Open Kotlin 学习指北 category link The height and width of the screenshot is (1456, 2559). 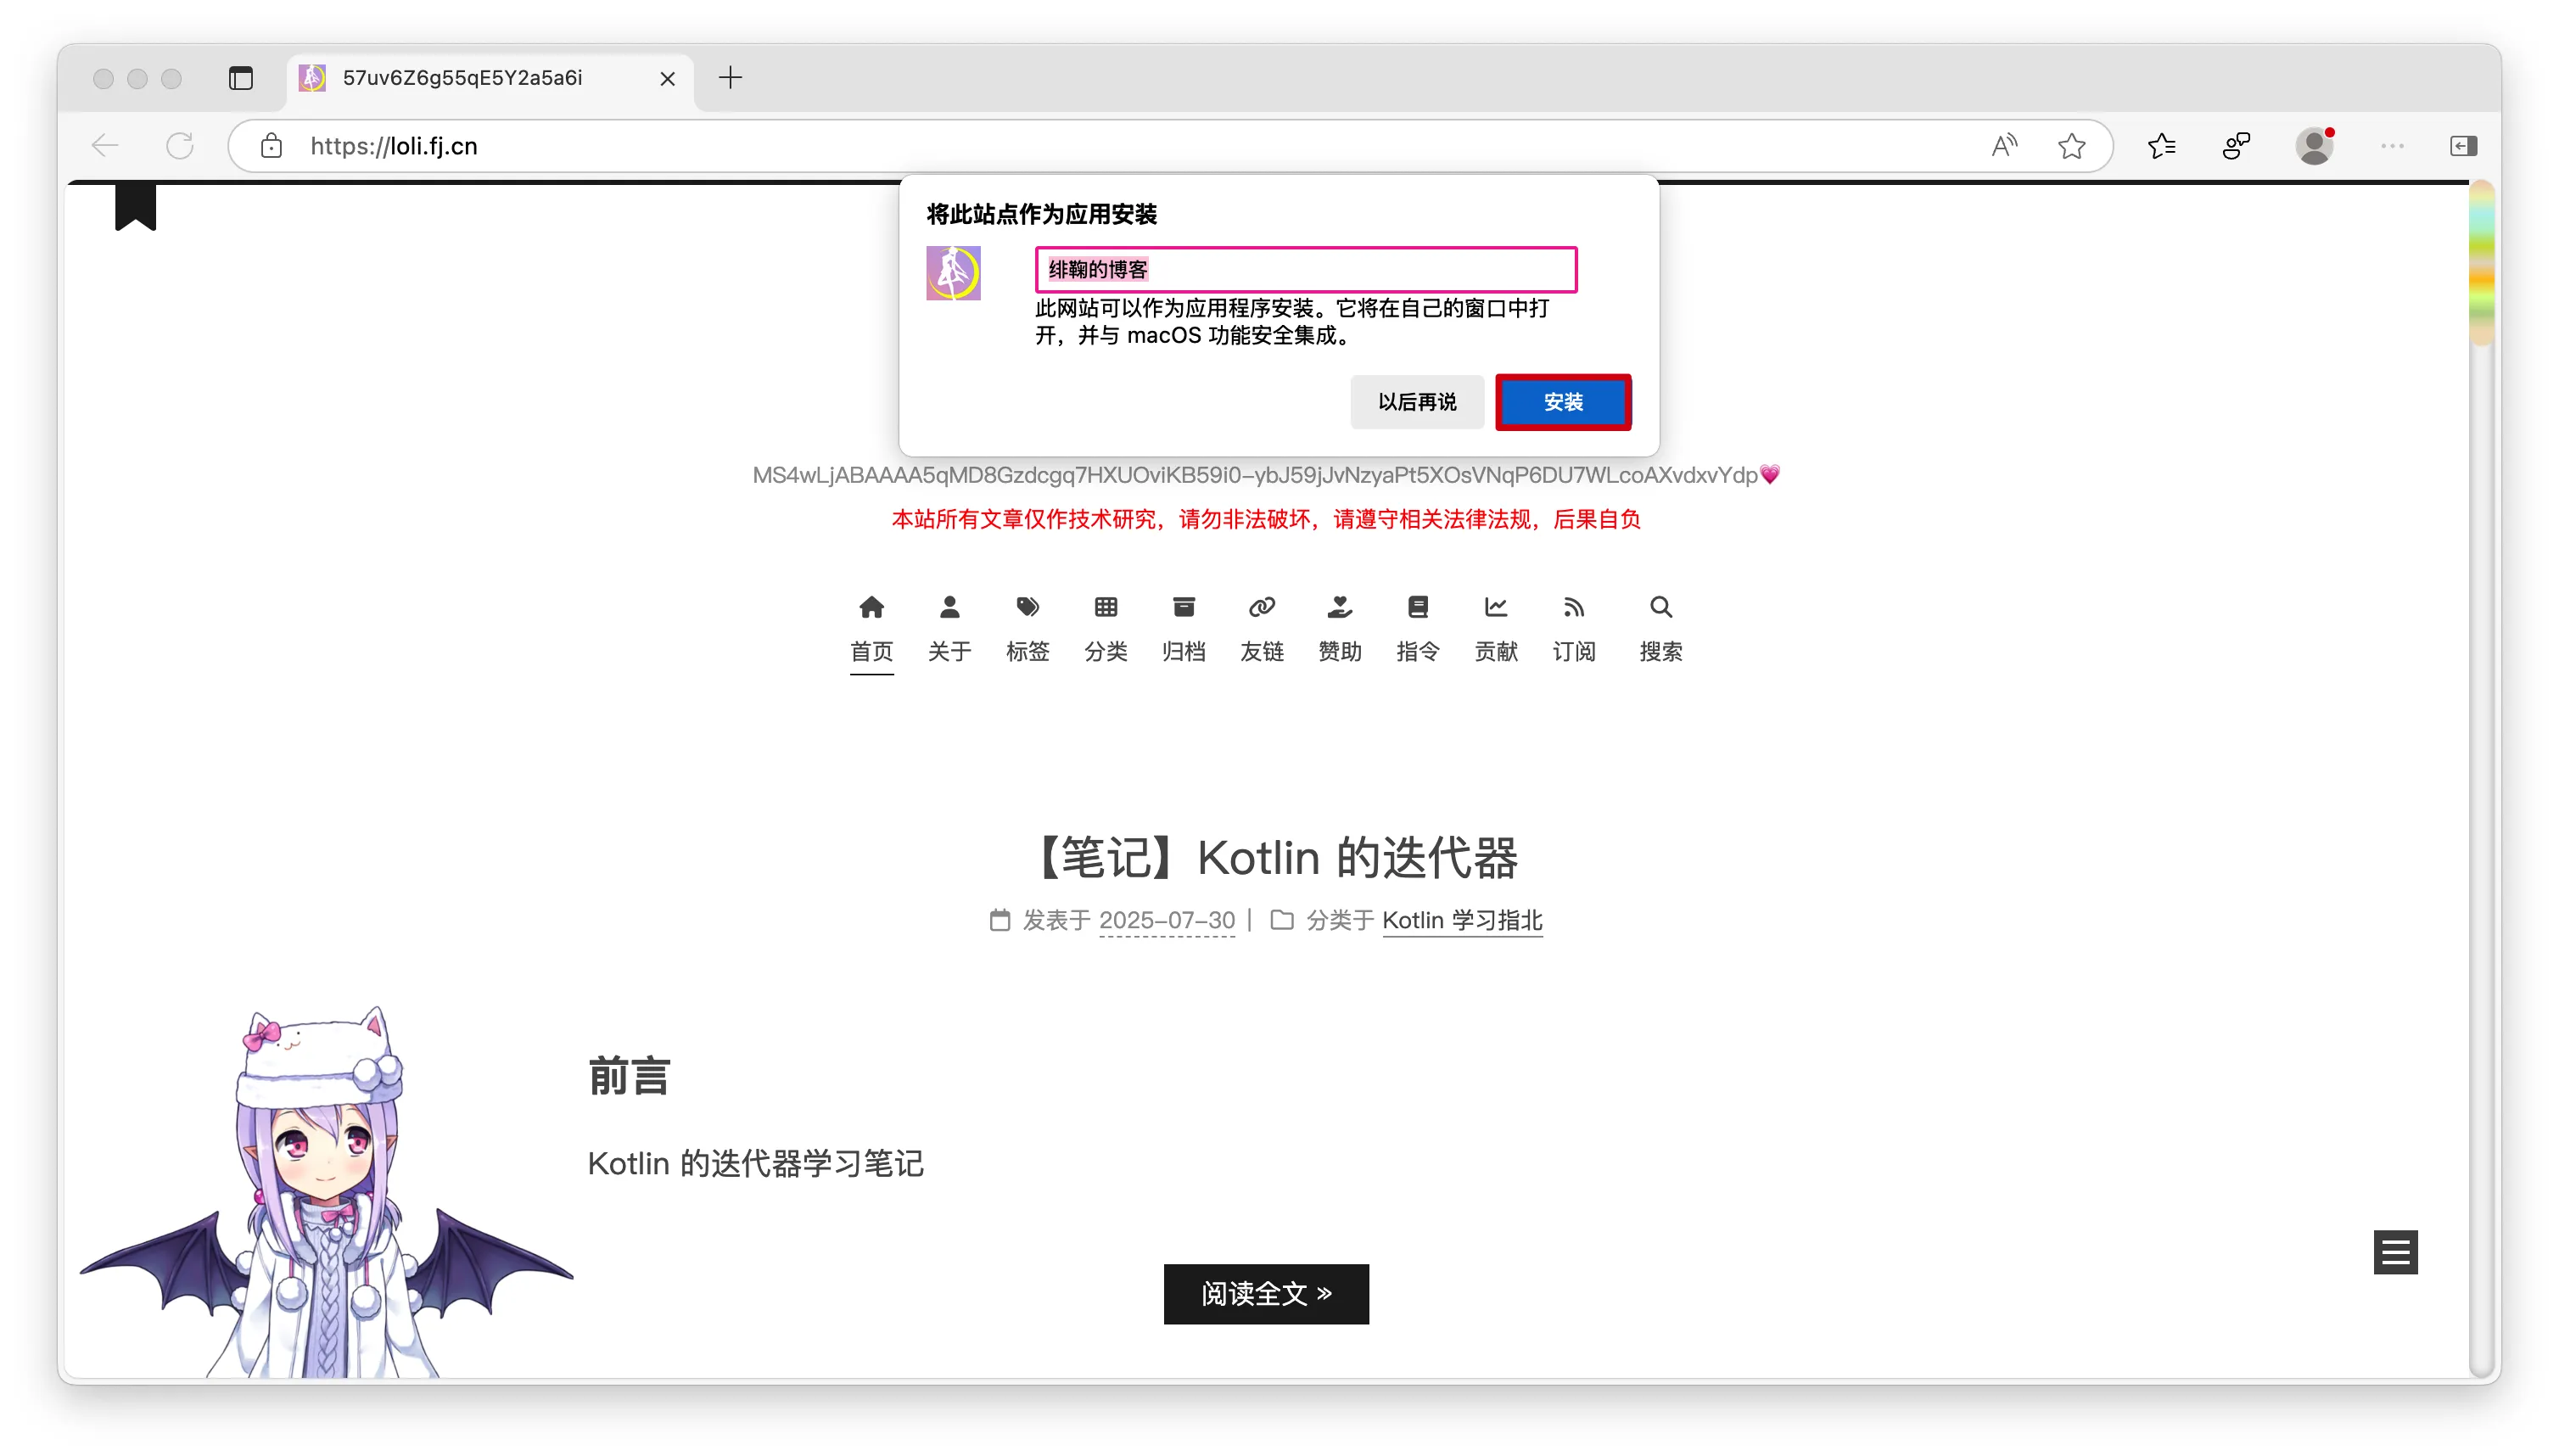point(1461,920)
